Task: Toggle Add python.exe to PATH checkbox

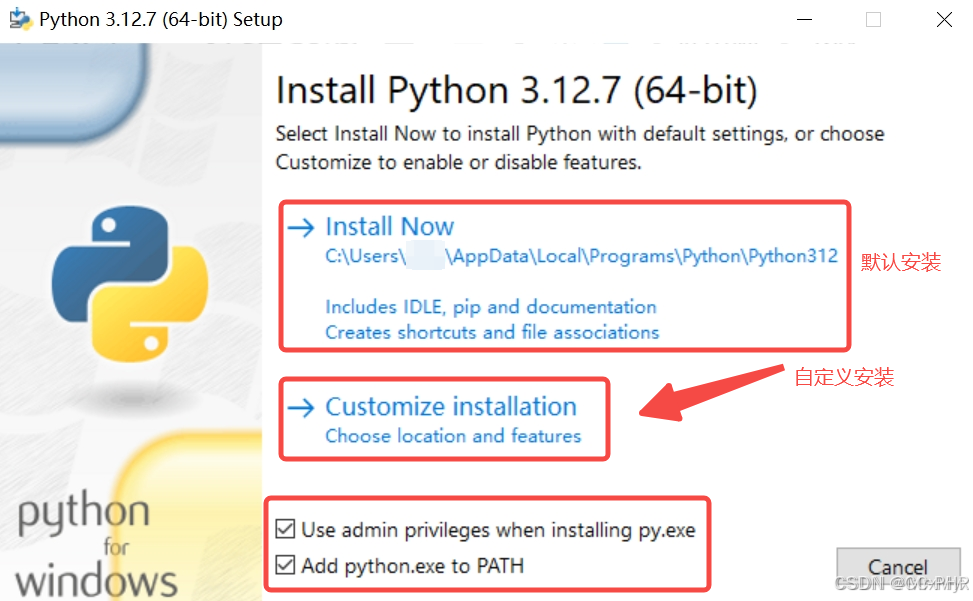Action: tap(285, 565)
